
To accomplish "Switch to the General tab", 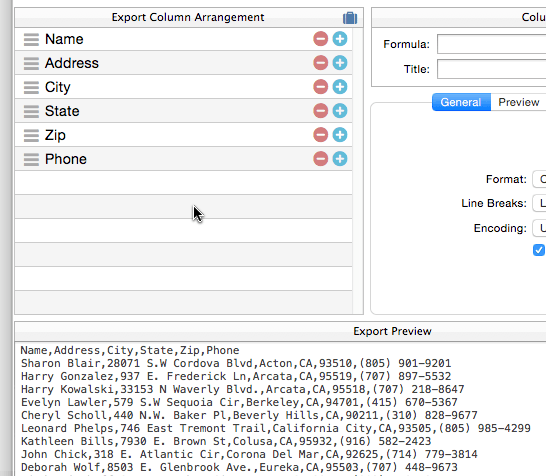I will 461,102.
